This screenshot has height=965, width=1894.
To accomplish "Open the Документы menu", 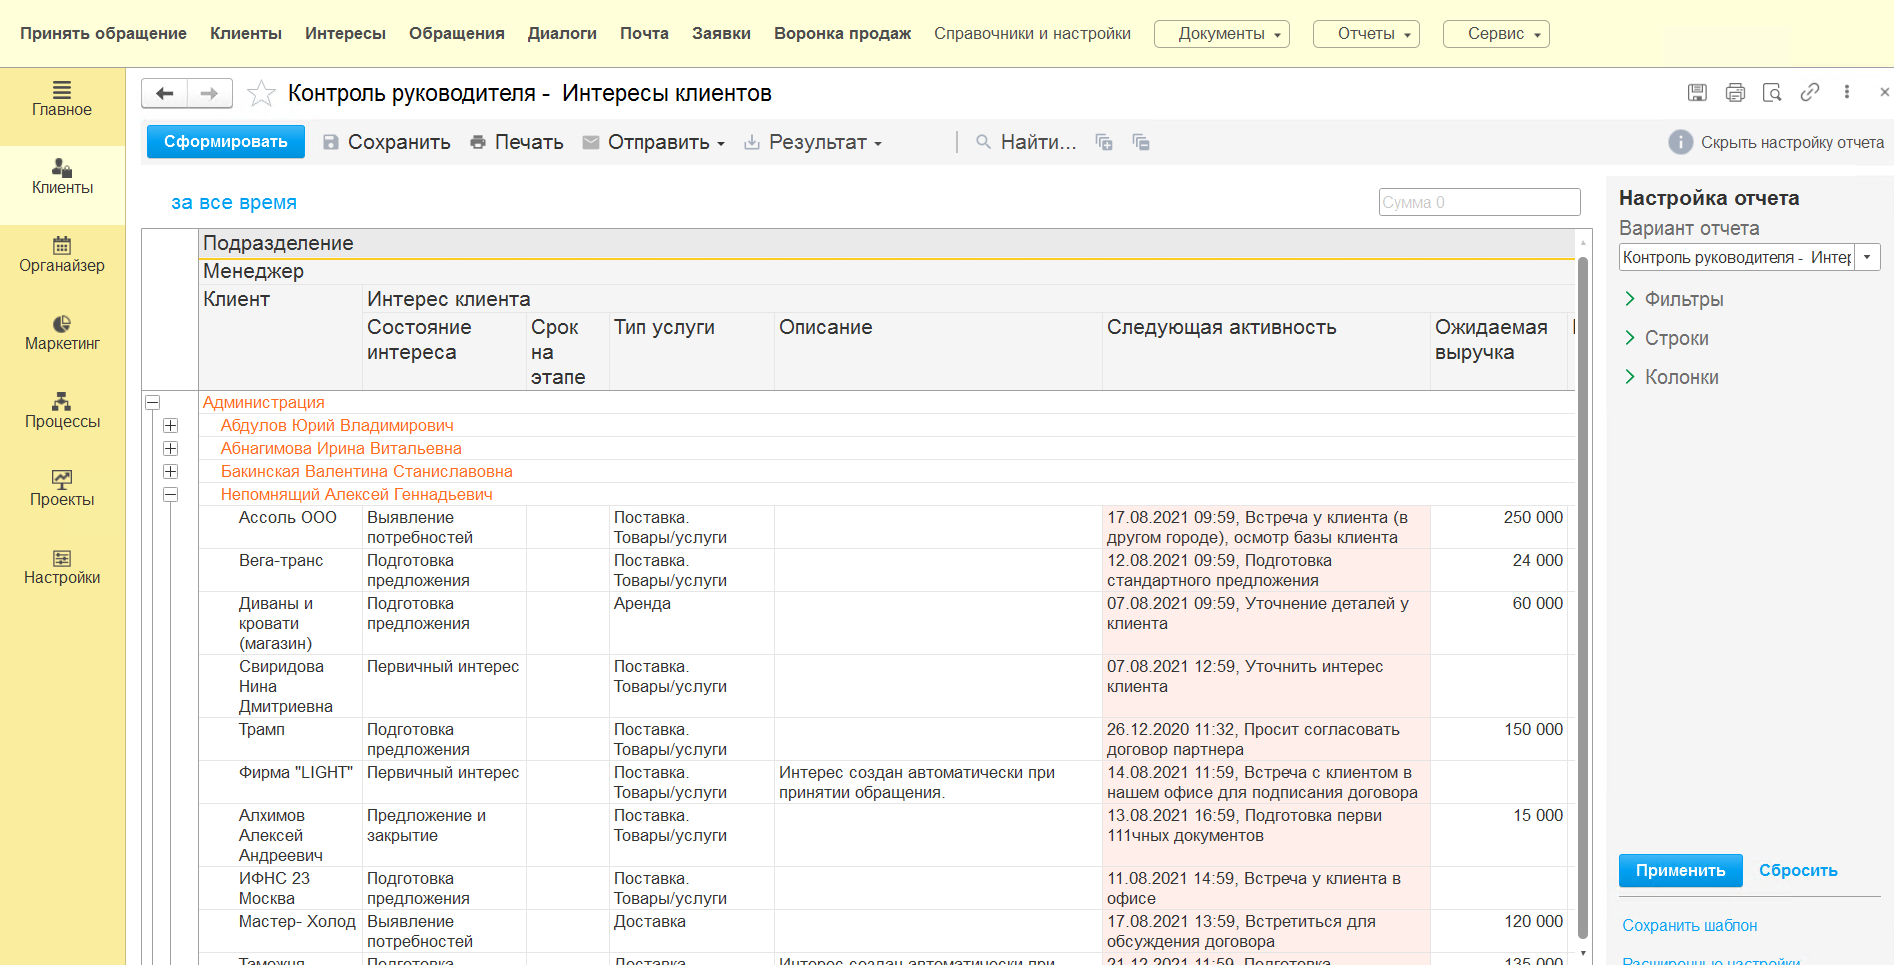I will (1221, 34).
